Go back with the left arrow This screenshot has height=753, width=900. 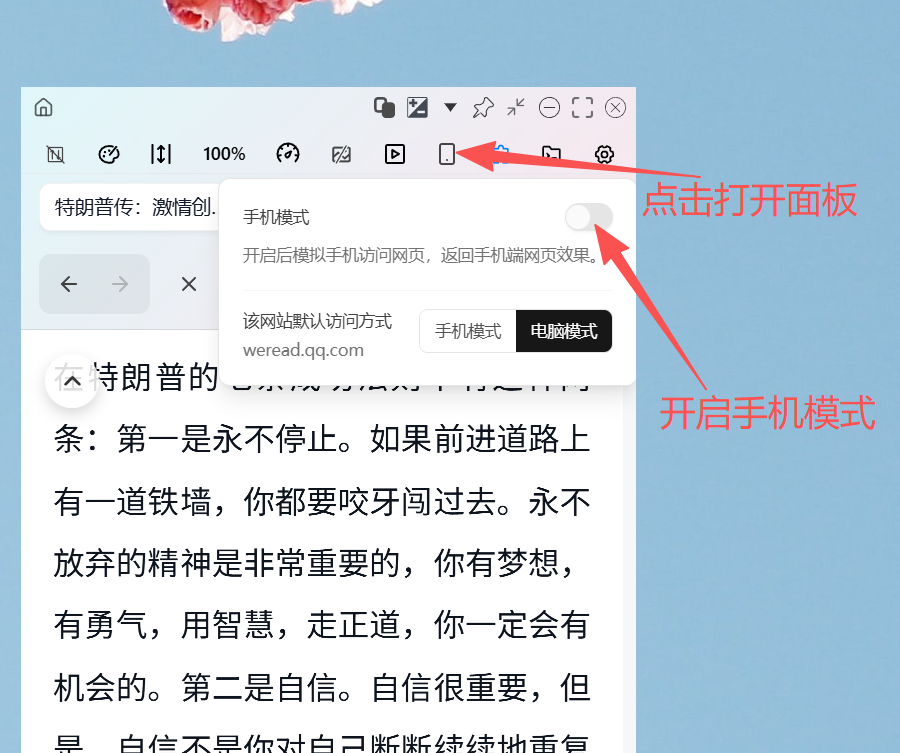pyautogui.click(x=69, y=284)
